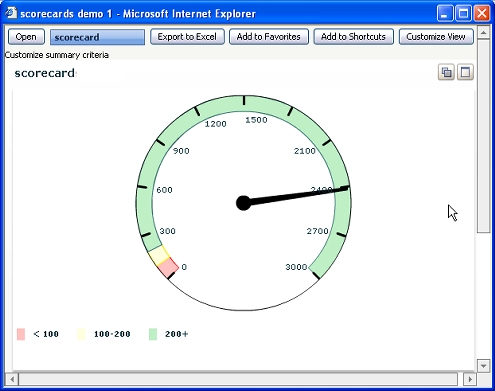The height and width of the screenshot is (391, 495).
Task: Click the cascade windows icon
Action: tap(446, 72)
